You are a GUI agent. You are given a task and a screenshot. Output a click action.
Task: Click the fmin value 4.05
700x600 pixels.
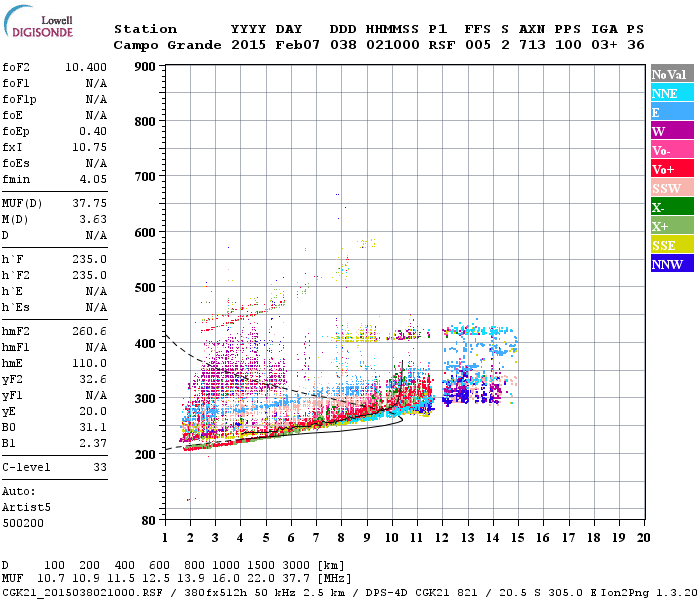[x=93, y=179]
